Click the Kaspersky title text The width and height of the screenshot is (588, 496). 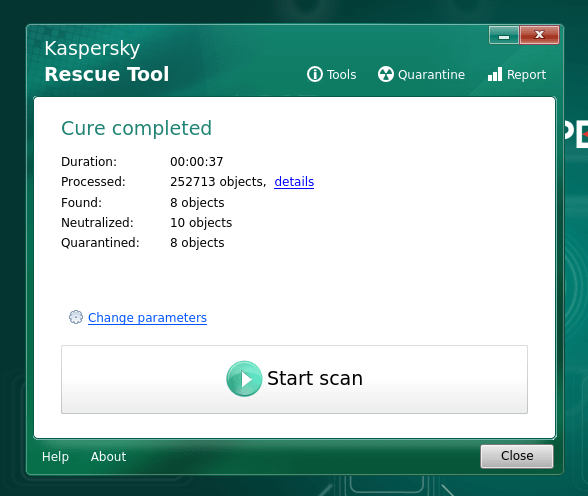point(92,49)
